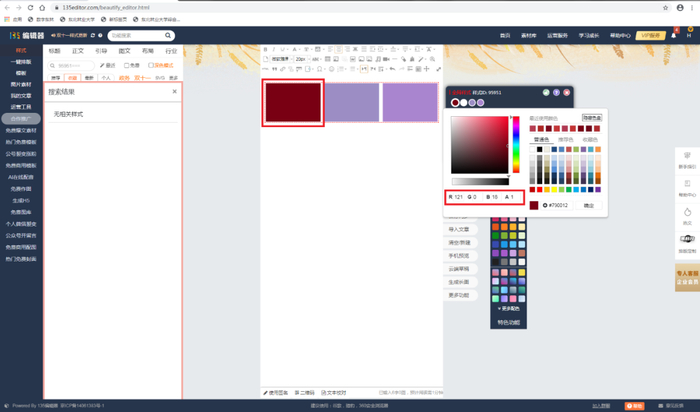Open the browser profile avatar icon
700x412 pixels.
point(680,8)
